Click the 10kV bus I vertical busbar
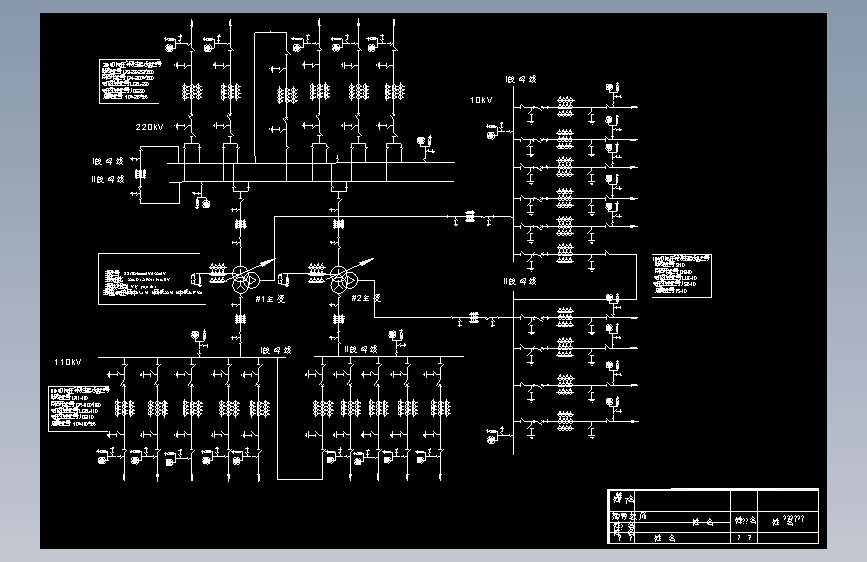Viewport: 867px width, 562px height. [x=514, y=174]
